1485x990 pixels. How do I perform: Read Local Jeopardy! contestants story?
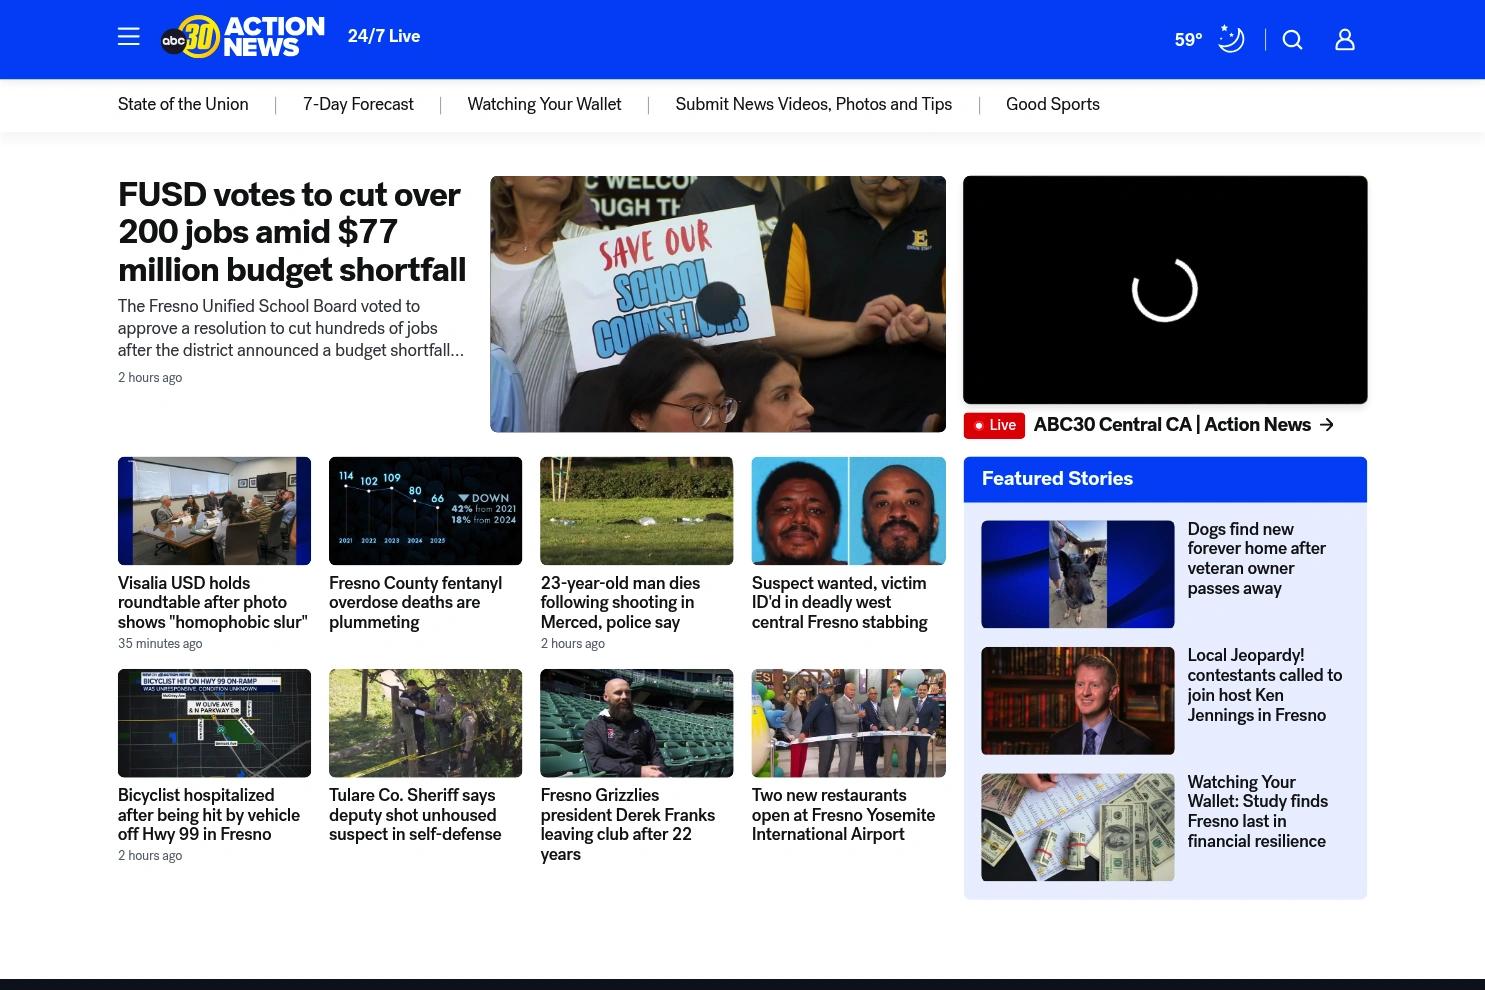1265,685
